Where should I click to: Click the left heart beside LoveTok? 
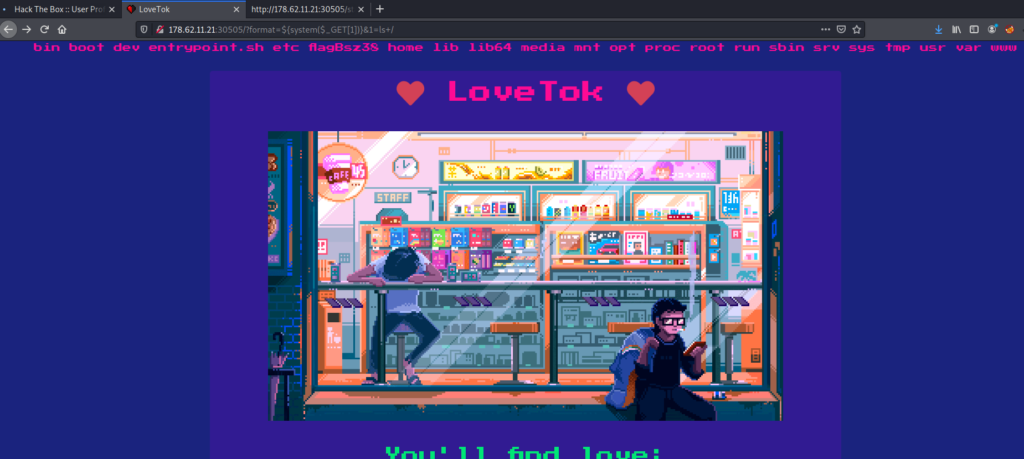[410, 93]
